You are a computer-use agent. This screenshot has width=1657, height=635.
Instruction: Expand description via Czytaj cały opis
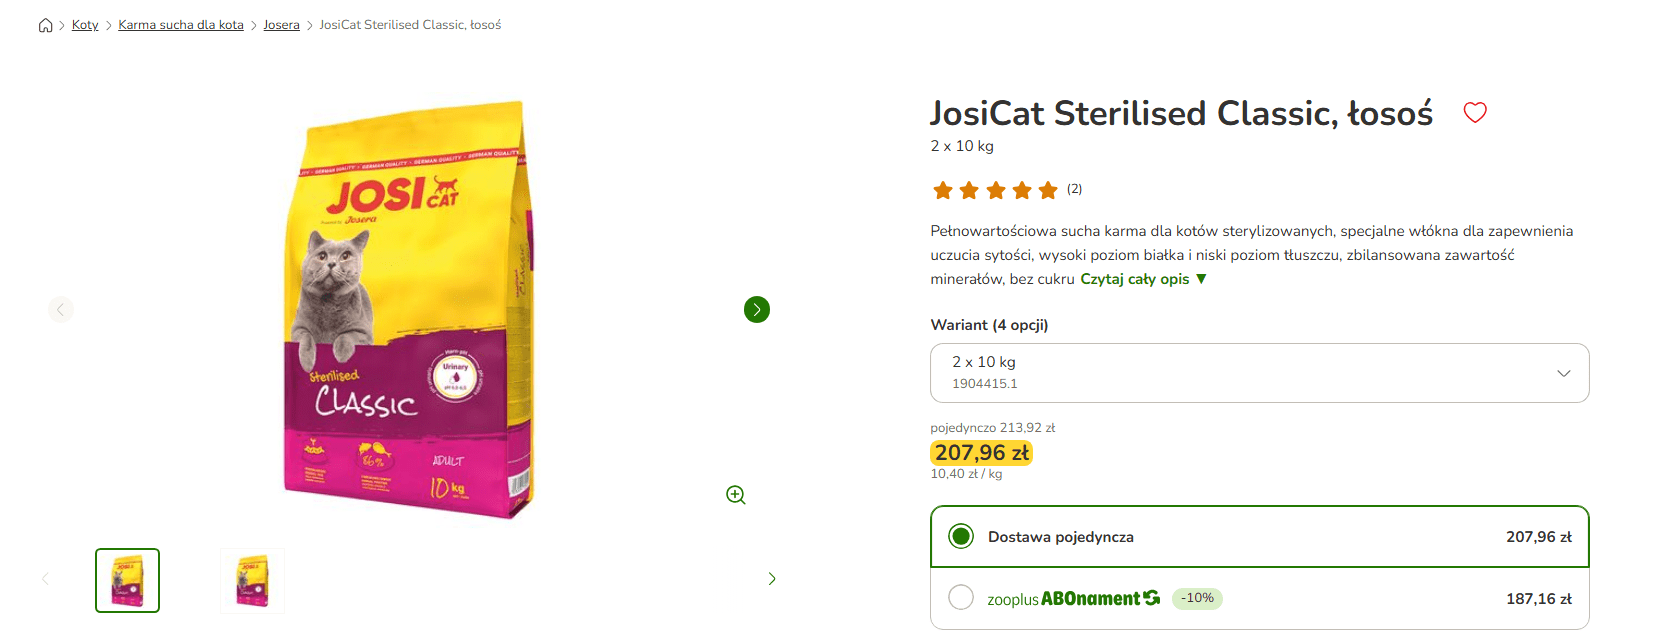[1143, 279]
